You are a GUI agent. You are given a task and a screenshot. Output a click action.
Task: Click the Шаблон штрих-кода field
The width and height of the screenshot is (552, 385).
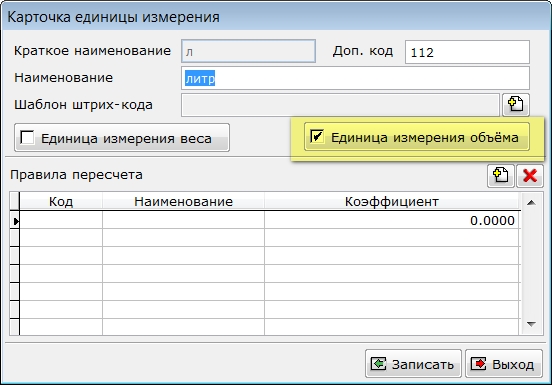[x=340, y=105]
